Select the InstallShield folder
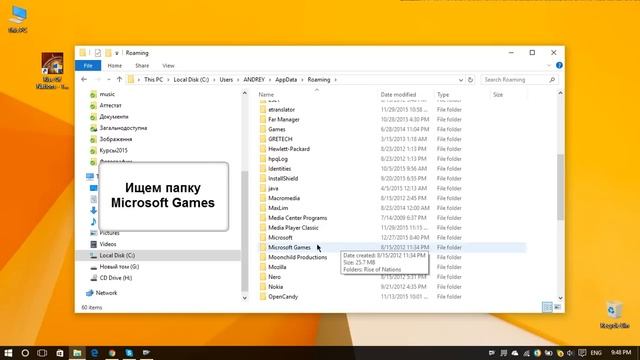Screen dimensions: 640x360 [x=283, y=178]
